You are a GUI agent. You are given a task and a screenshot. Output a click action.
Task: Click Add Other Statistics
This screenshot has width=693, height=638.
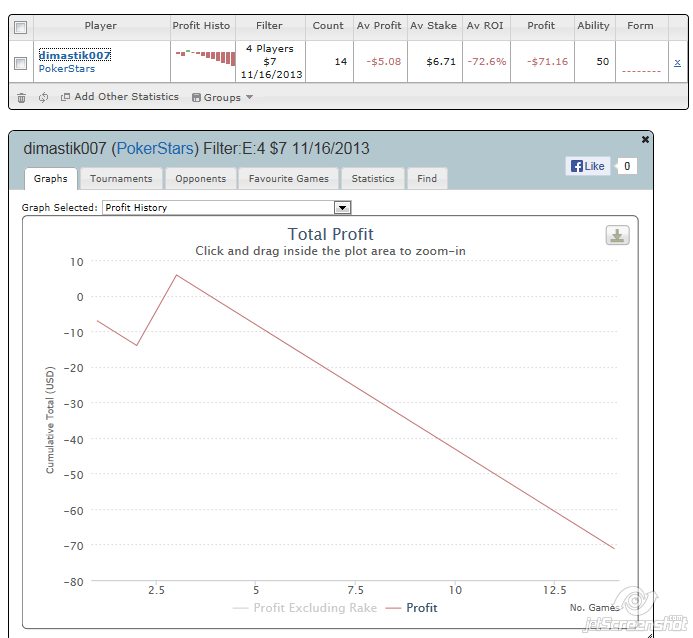click(x=120, y=97)
